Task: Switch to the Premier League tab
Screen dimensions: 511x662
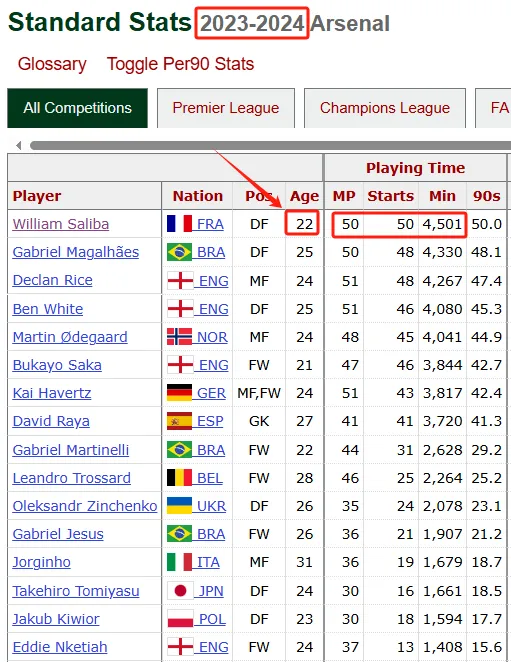Action: pyautogui.click(x=226, y=108)
